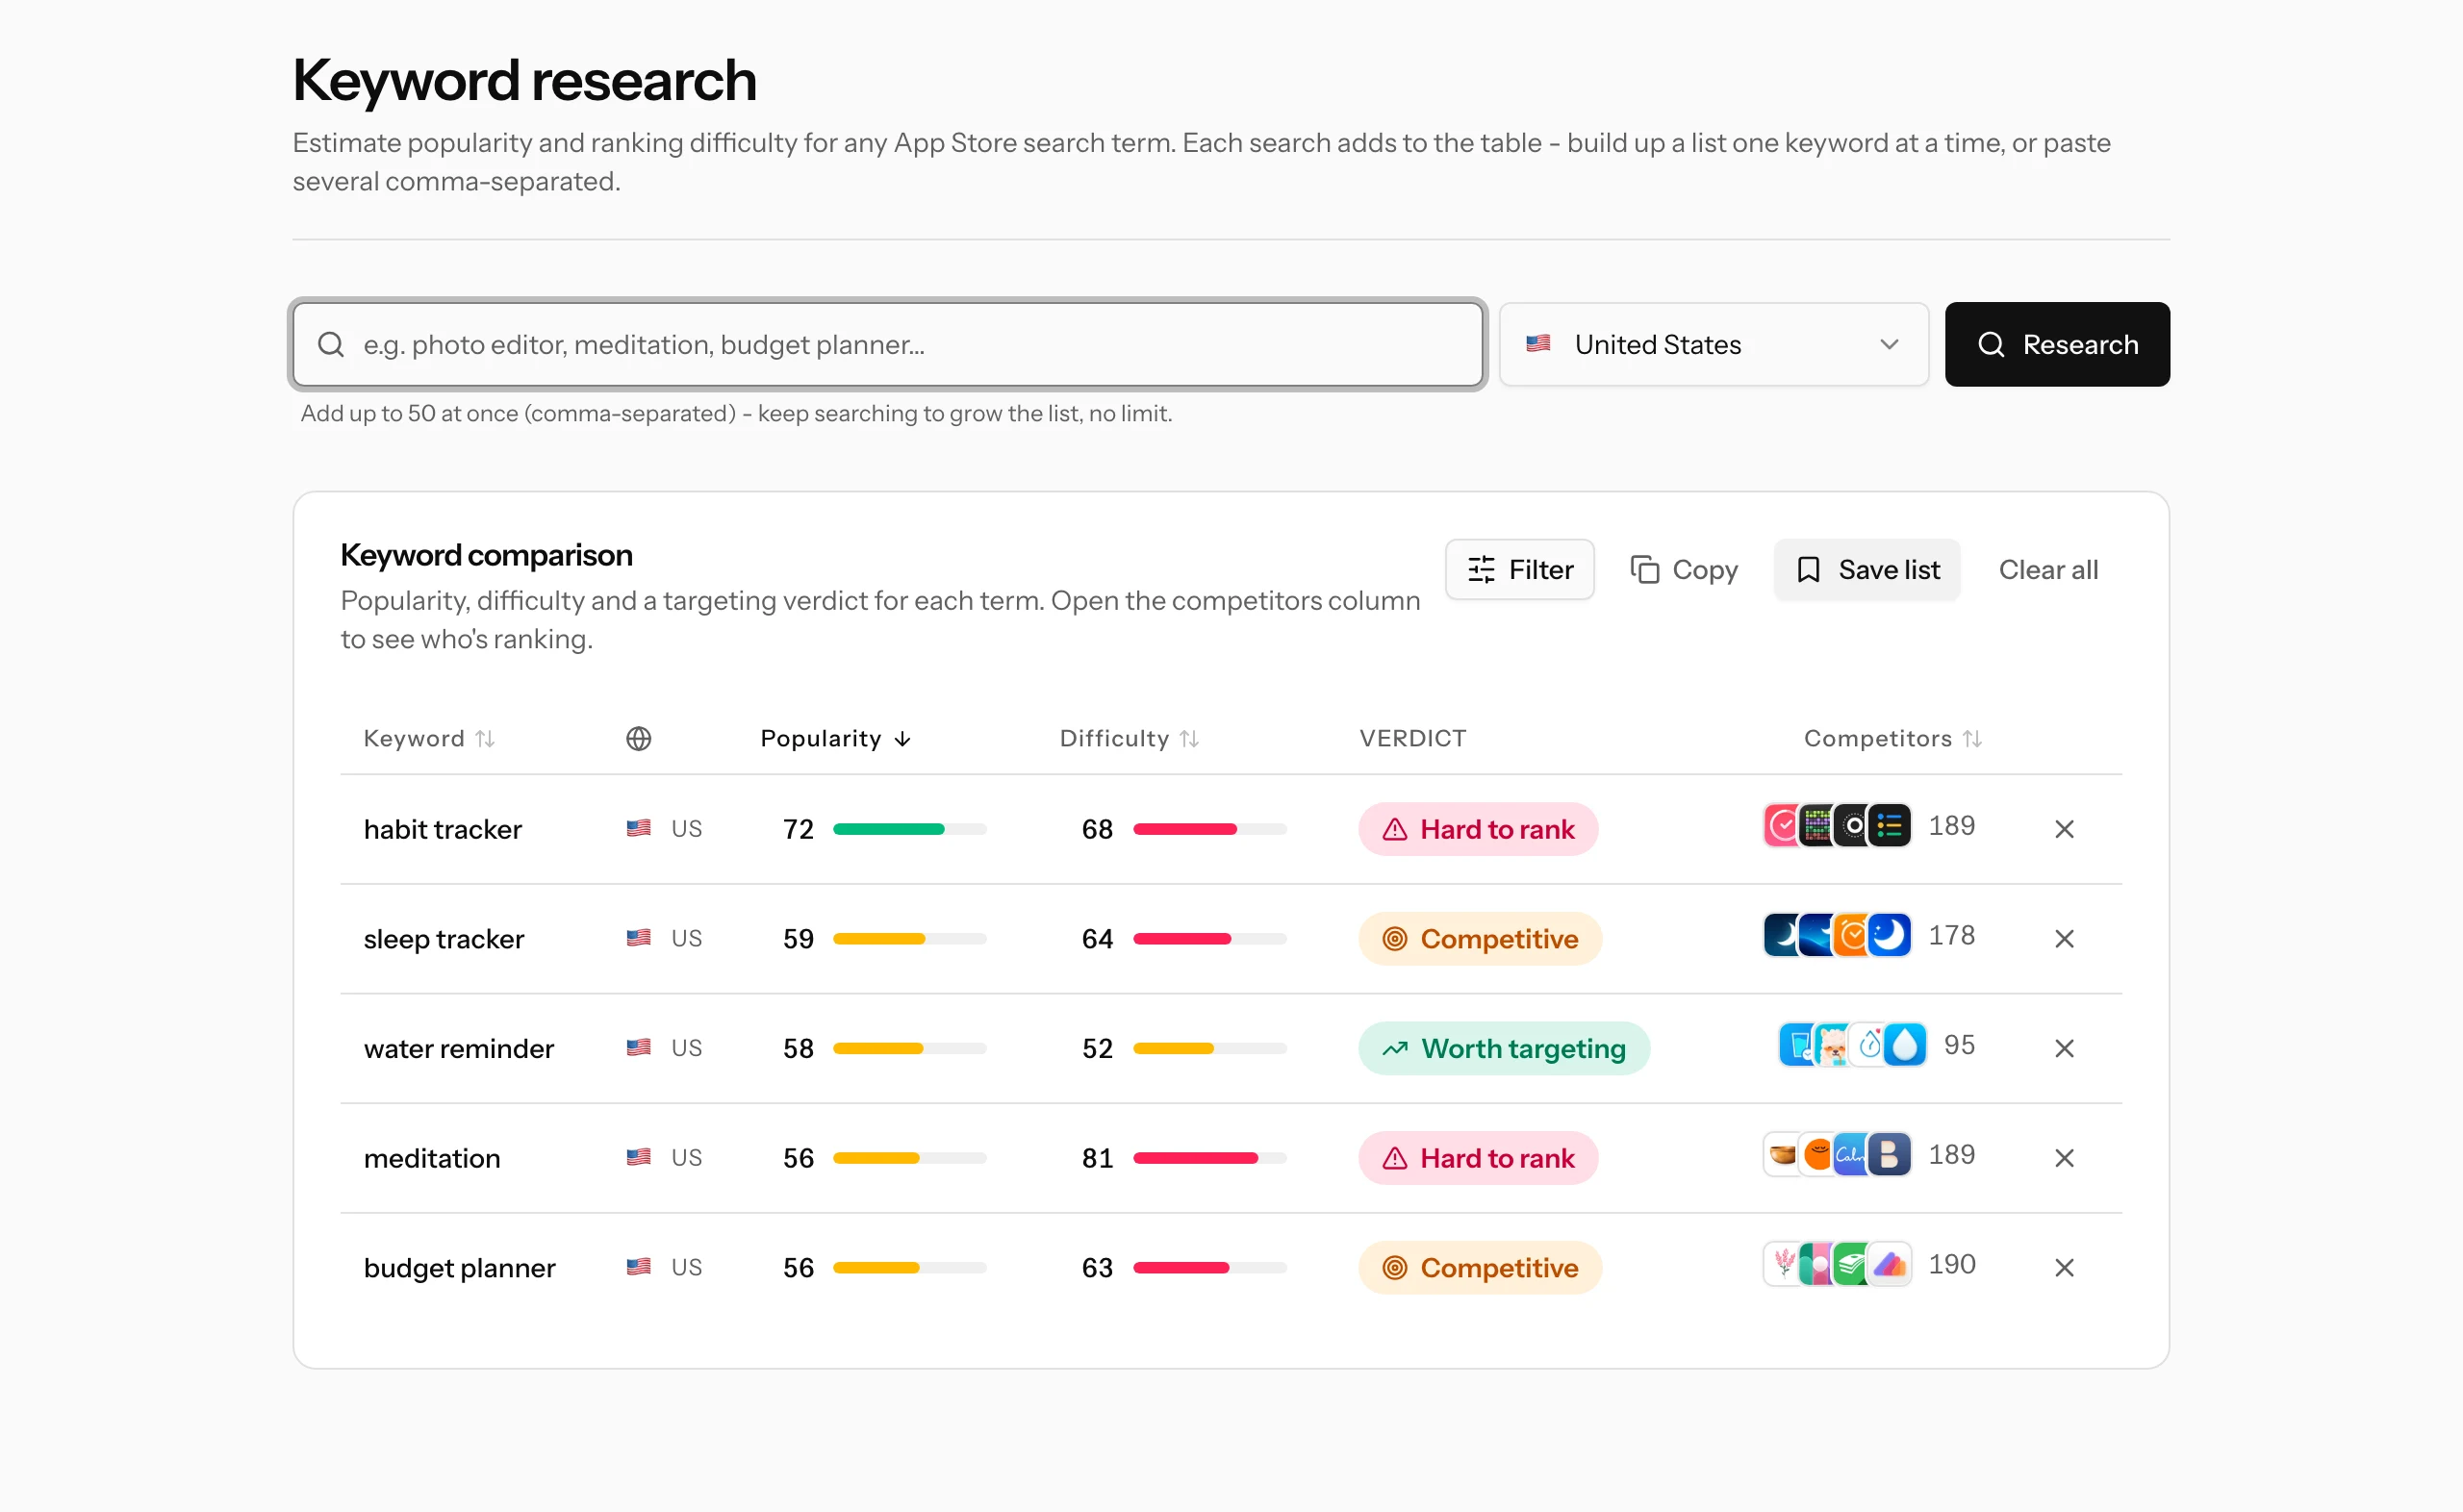Click the Keyword comparison heading

point(486,555)
